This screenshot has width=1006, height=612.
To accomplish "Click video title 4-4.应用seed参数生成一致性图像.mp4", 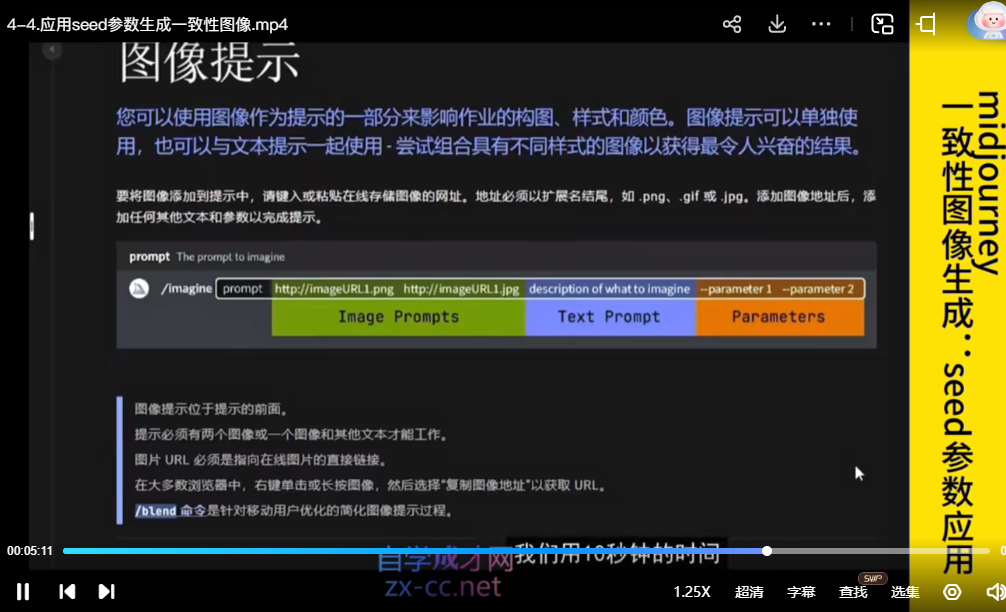I will [x=148, y=24].
